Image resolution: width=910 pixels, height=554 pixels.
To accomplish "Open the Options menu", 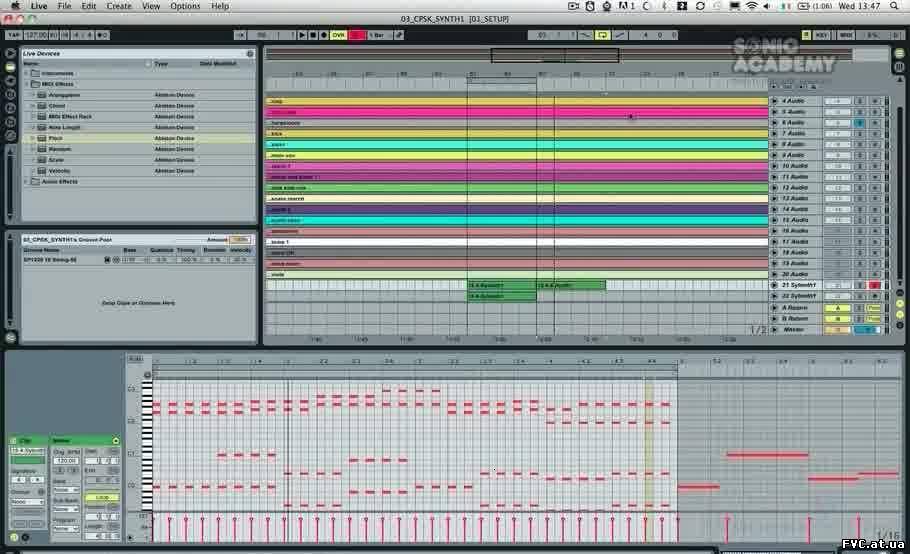I will tap(185, 6).
